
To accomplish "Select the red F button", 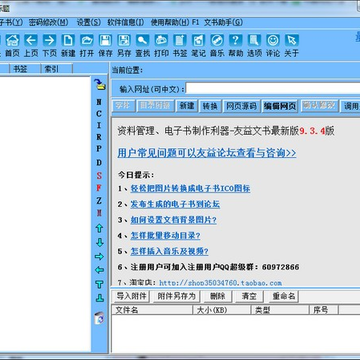I will point(99,188).
